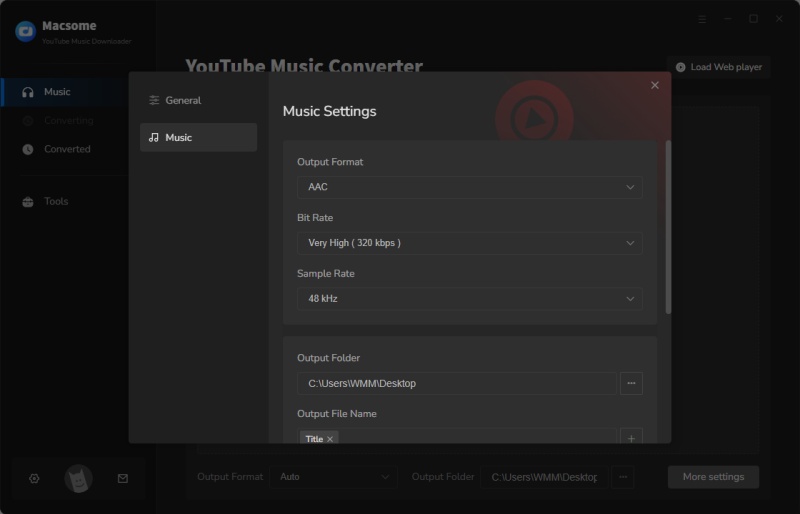Open the Sample Rate 48 kHz dropdown
The height and width of the screenshot is (514, 800).
(x=469, y=299)
